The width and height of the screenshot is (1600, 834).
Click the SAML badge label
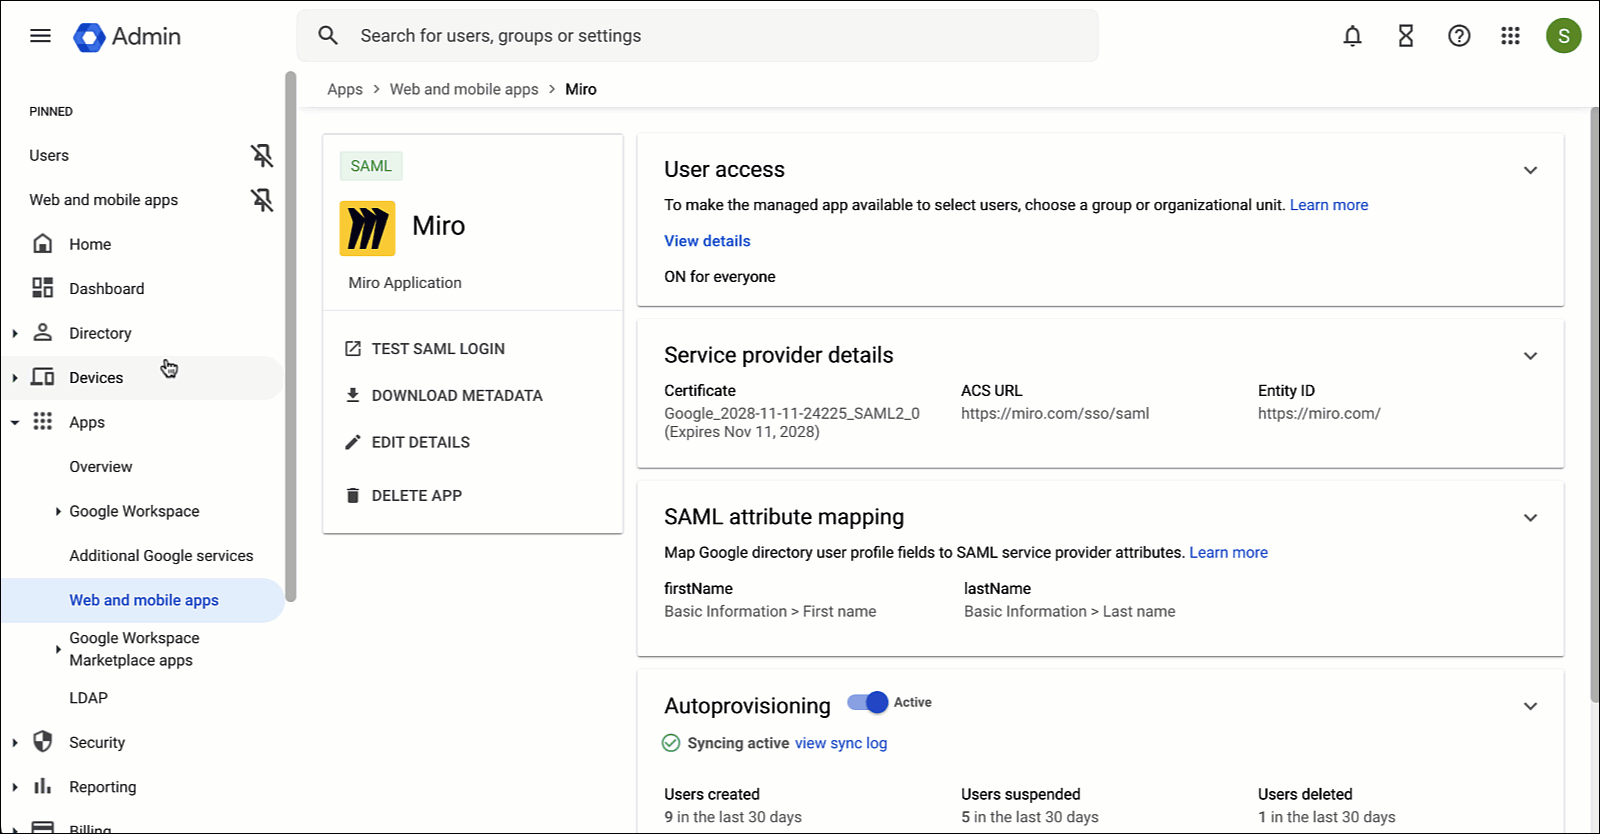pos(371,166)
